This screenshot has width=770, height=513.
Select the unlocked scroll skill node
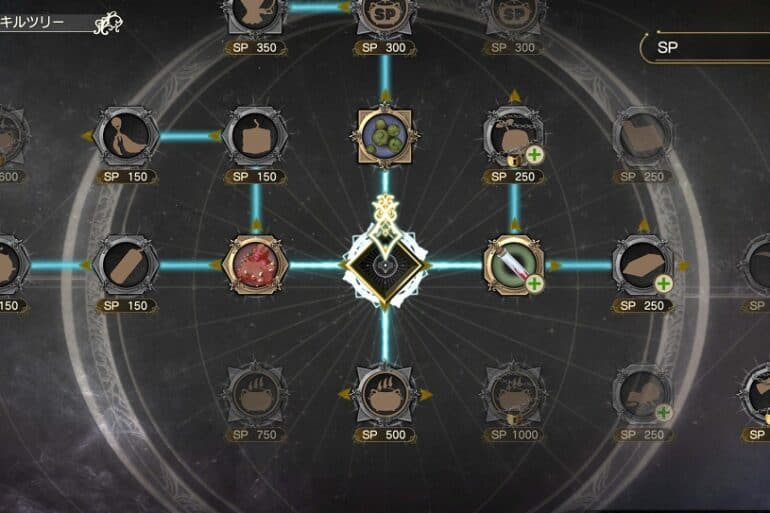tap(514, 265)
